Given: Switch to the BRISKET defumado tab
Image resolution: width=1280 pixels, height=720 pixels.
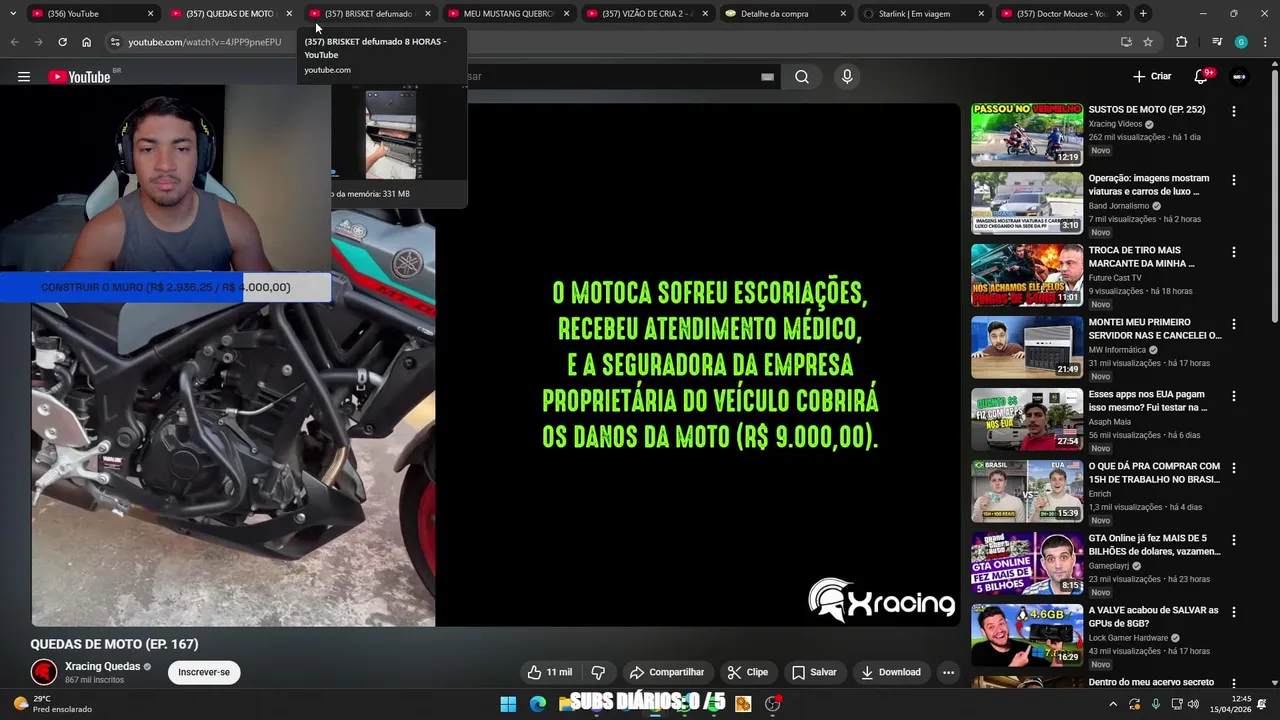Looking at the screenshot, I should click(x=371, y=14).
